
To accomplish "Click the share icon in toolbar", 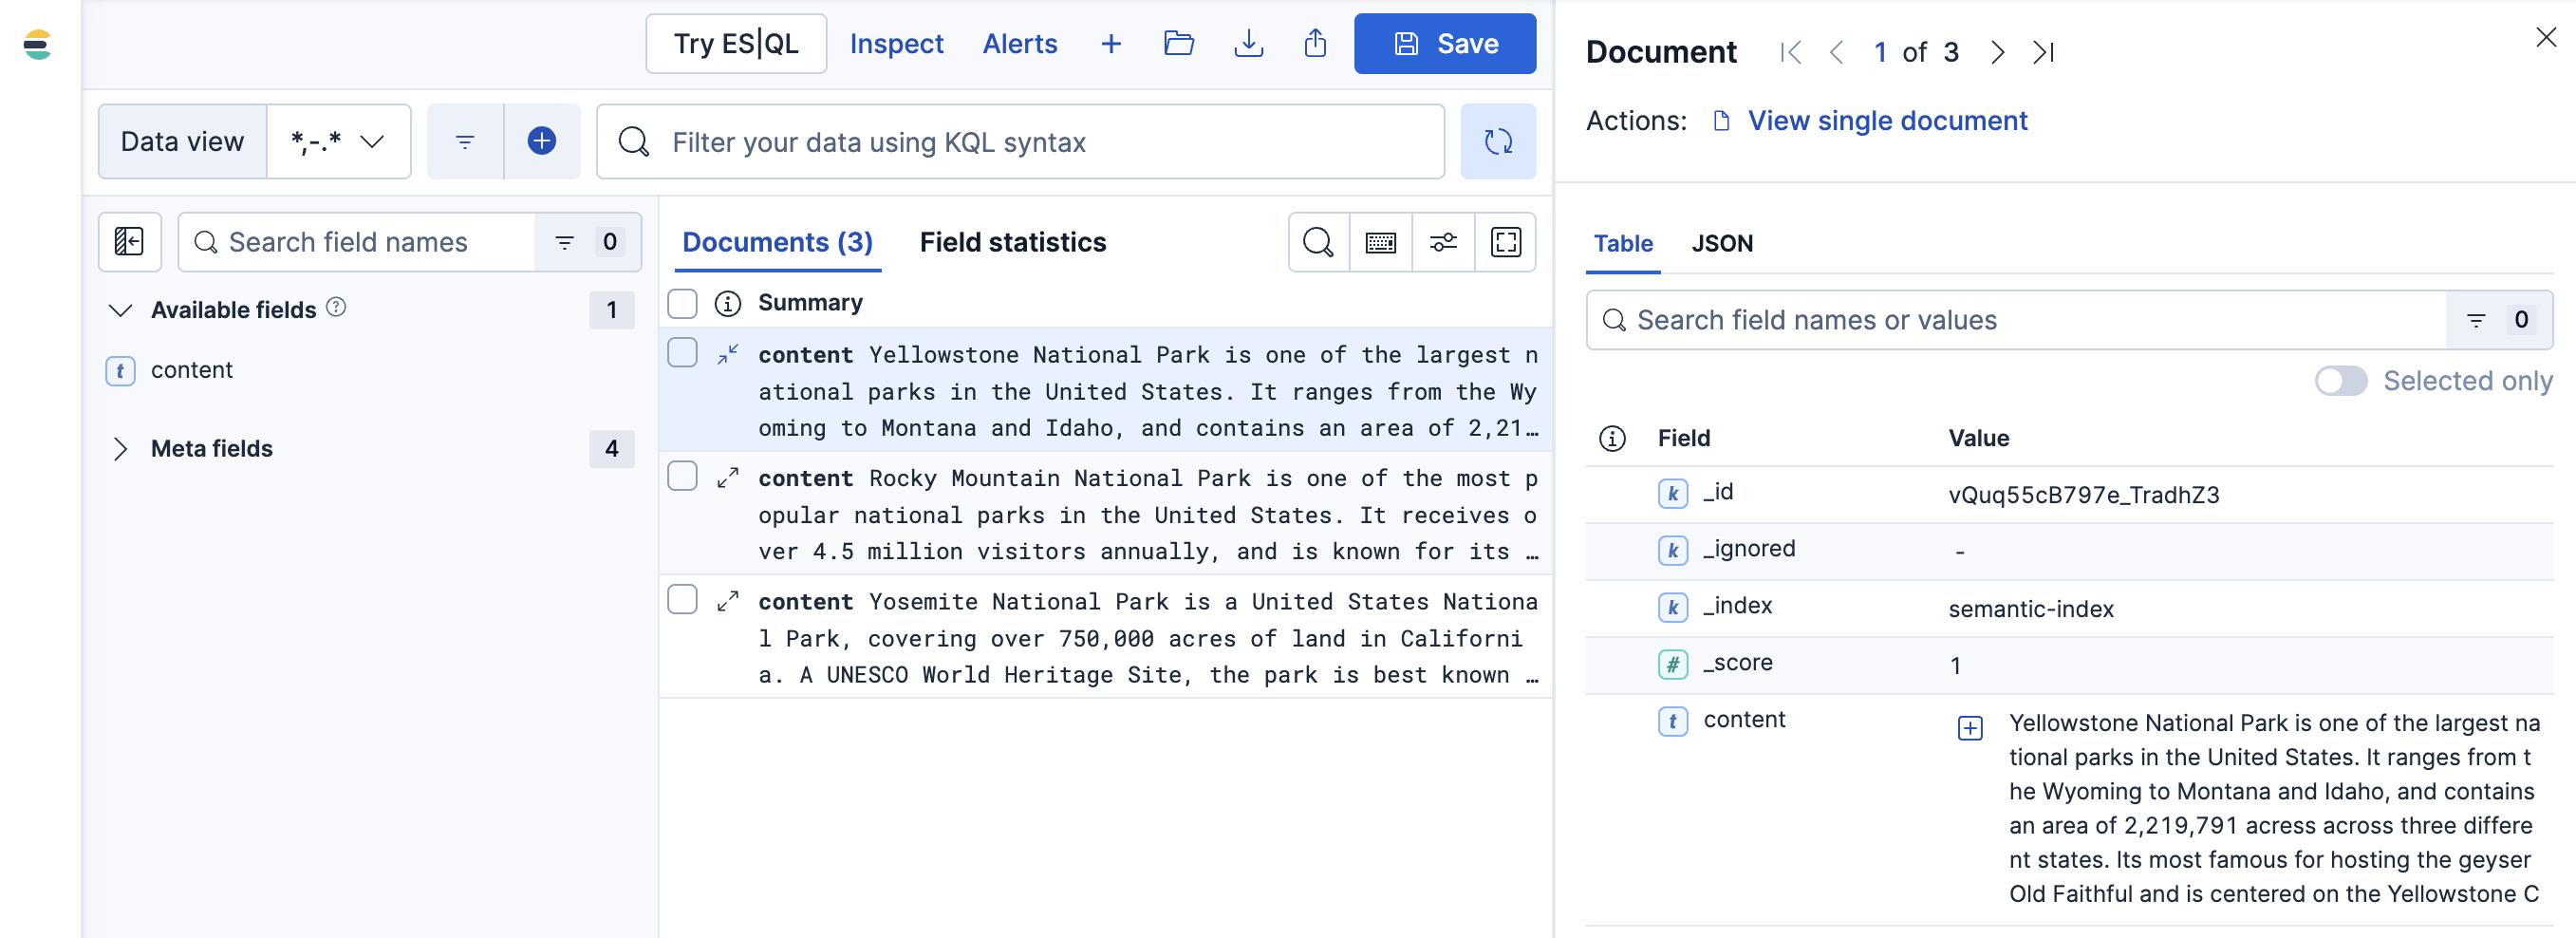I will [x=1315, y=44].
